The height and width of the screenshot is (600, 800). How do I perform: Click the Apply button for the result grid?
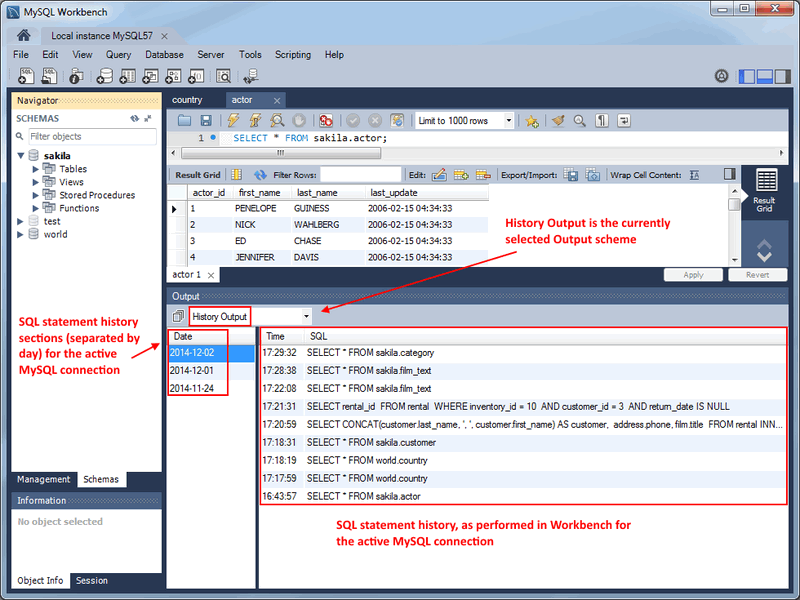point(693,274)
